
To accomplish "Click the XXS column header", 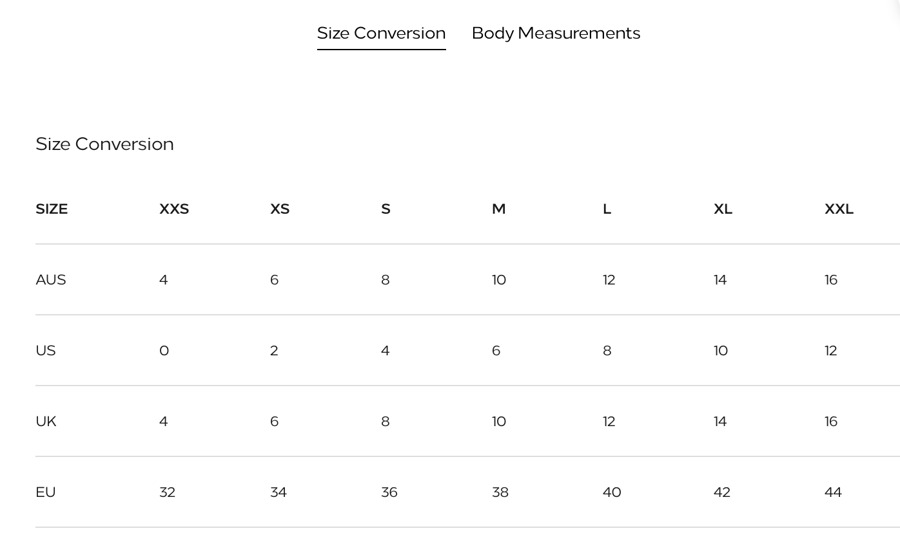I will coord(174,209).
